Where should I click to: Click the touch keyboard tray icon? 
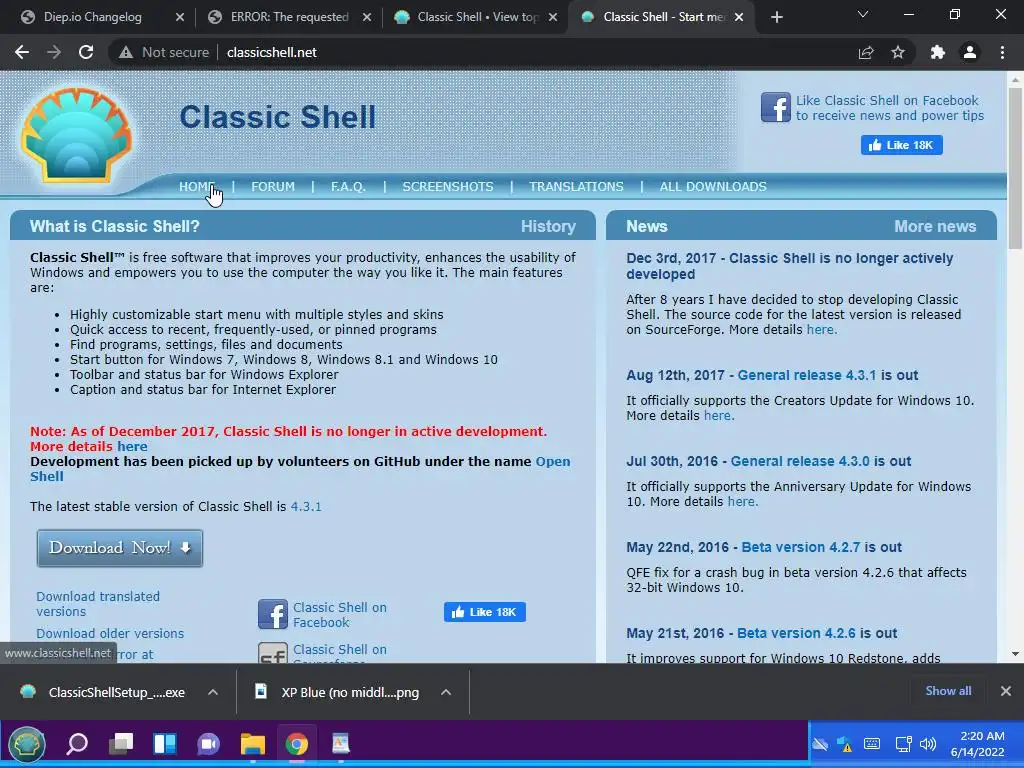coord(872,744)
